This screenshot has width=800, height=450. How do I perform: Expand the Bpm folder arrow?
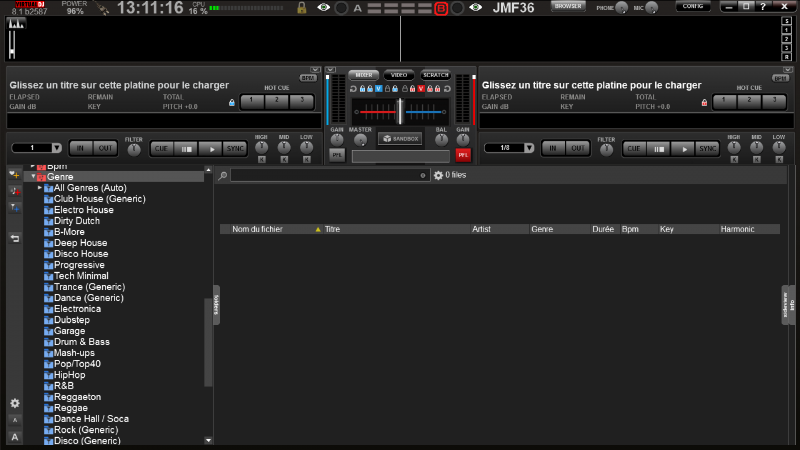tap(33, 166)
